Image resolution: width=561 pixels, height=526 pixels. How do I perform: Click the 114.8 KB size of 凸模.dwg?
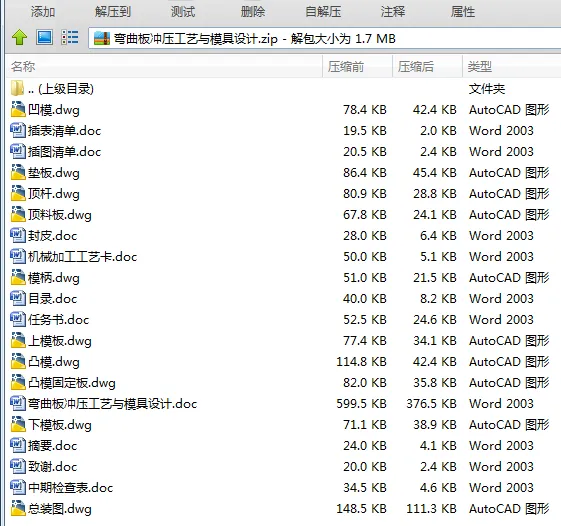pos(361,362)
